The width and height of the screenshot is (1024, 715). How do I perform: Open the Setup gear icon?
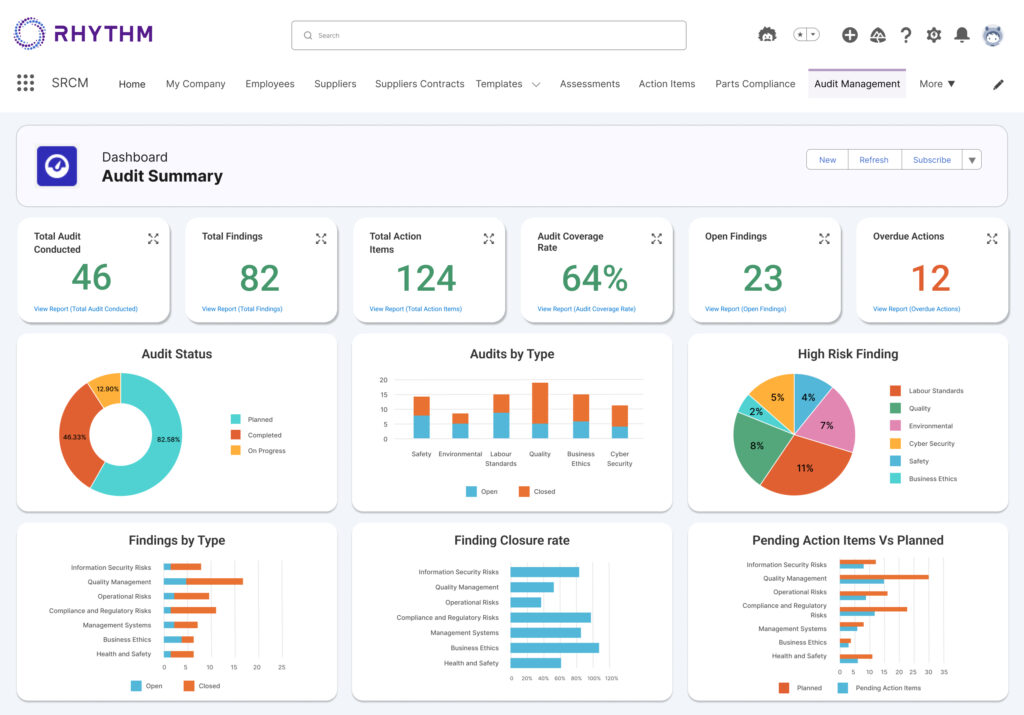934,35
